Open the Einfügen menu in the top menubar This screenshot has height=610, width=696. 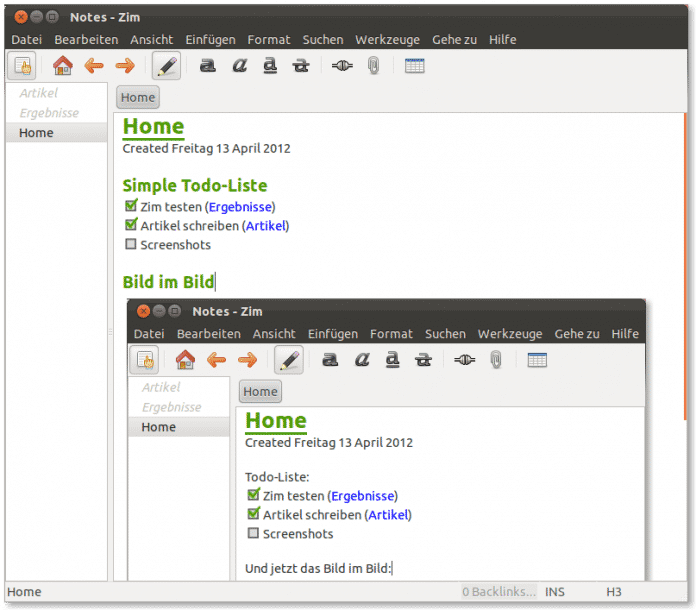tap(210, 39)
